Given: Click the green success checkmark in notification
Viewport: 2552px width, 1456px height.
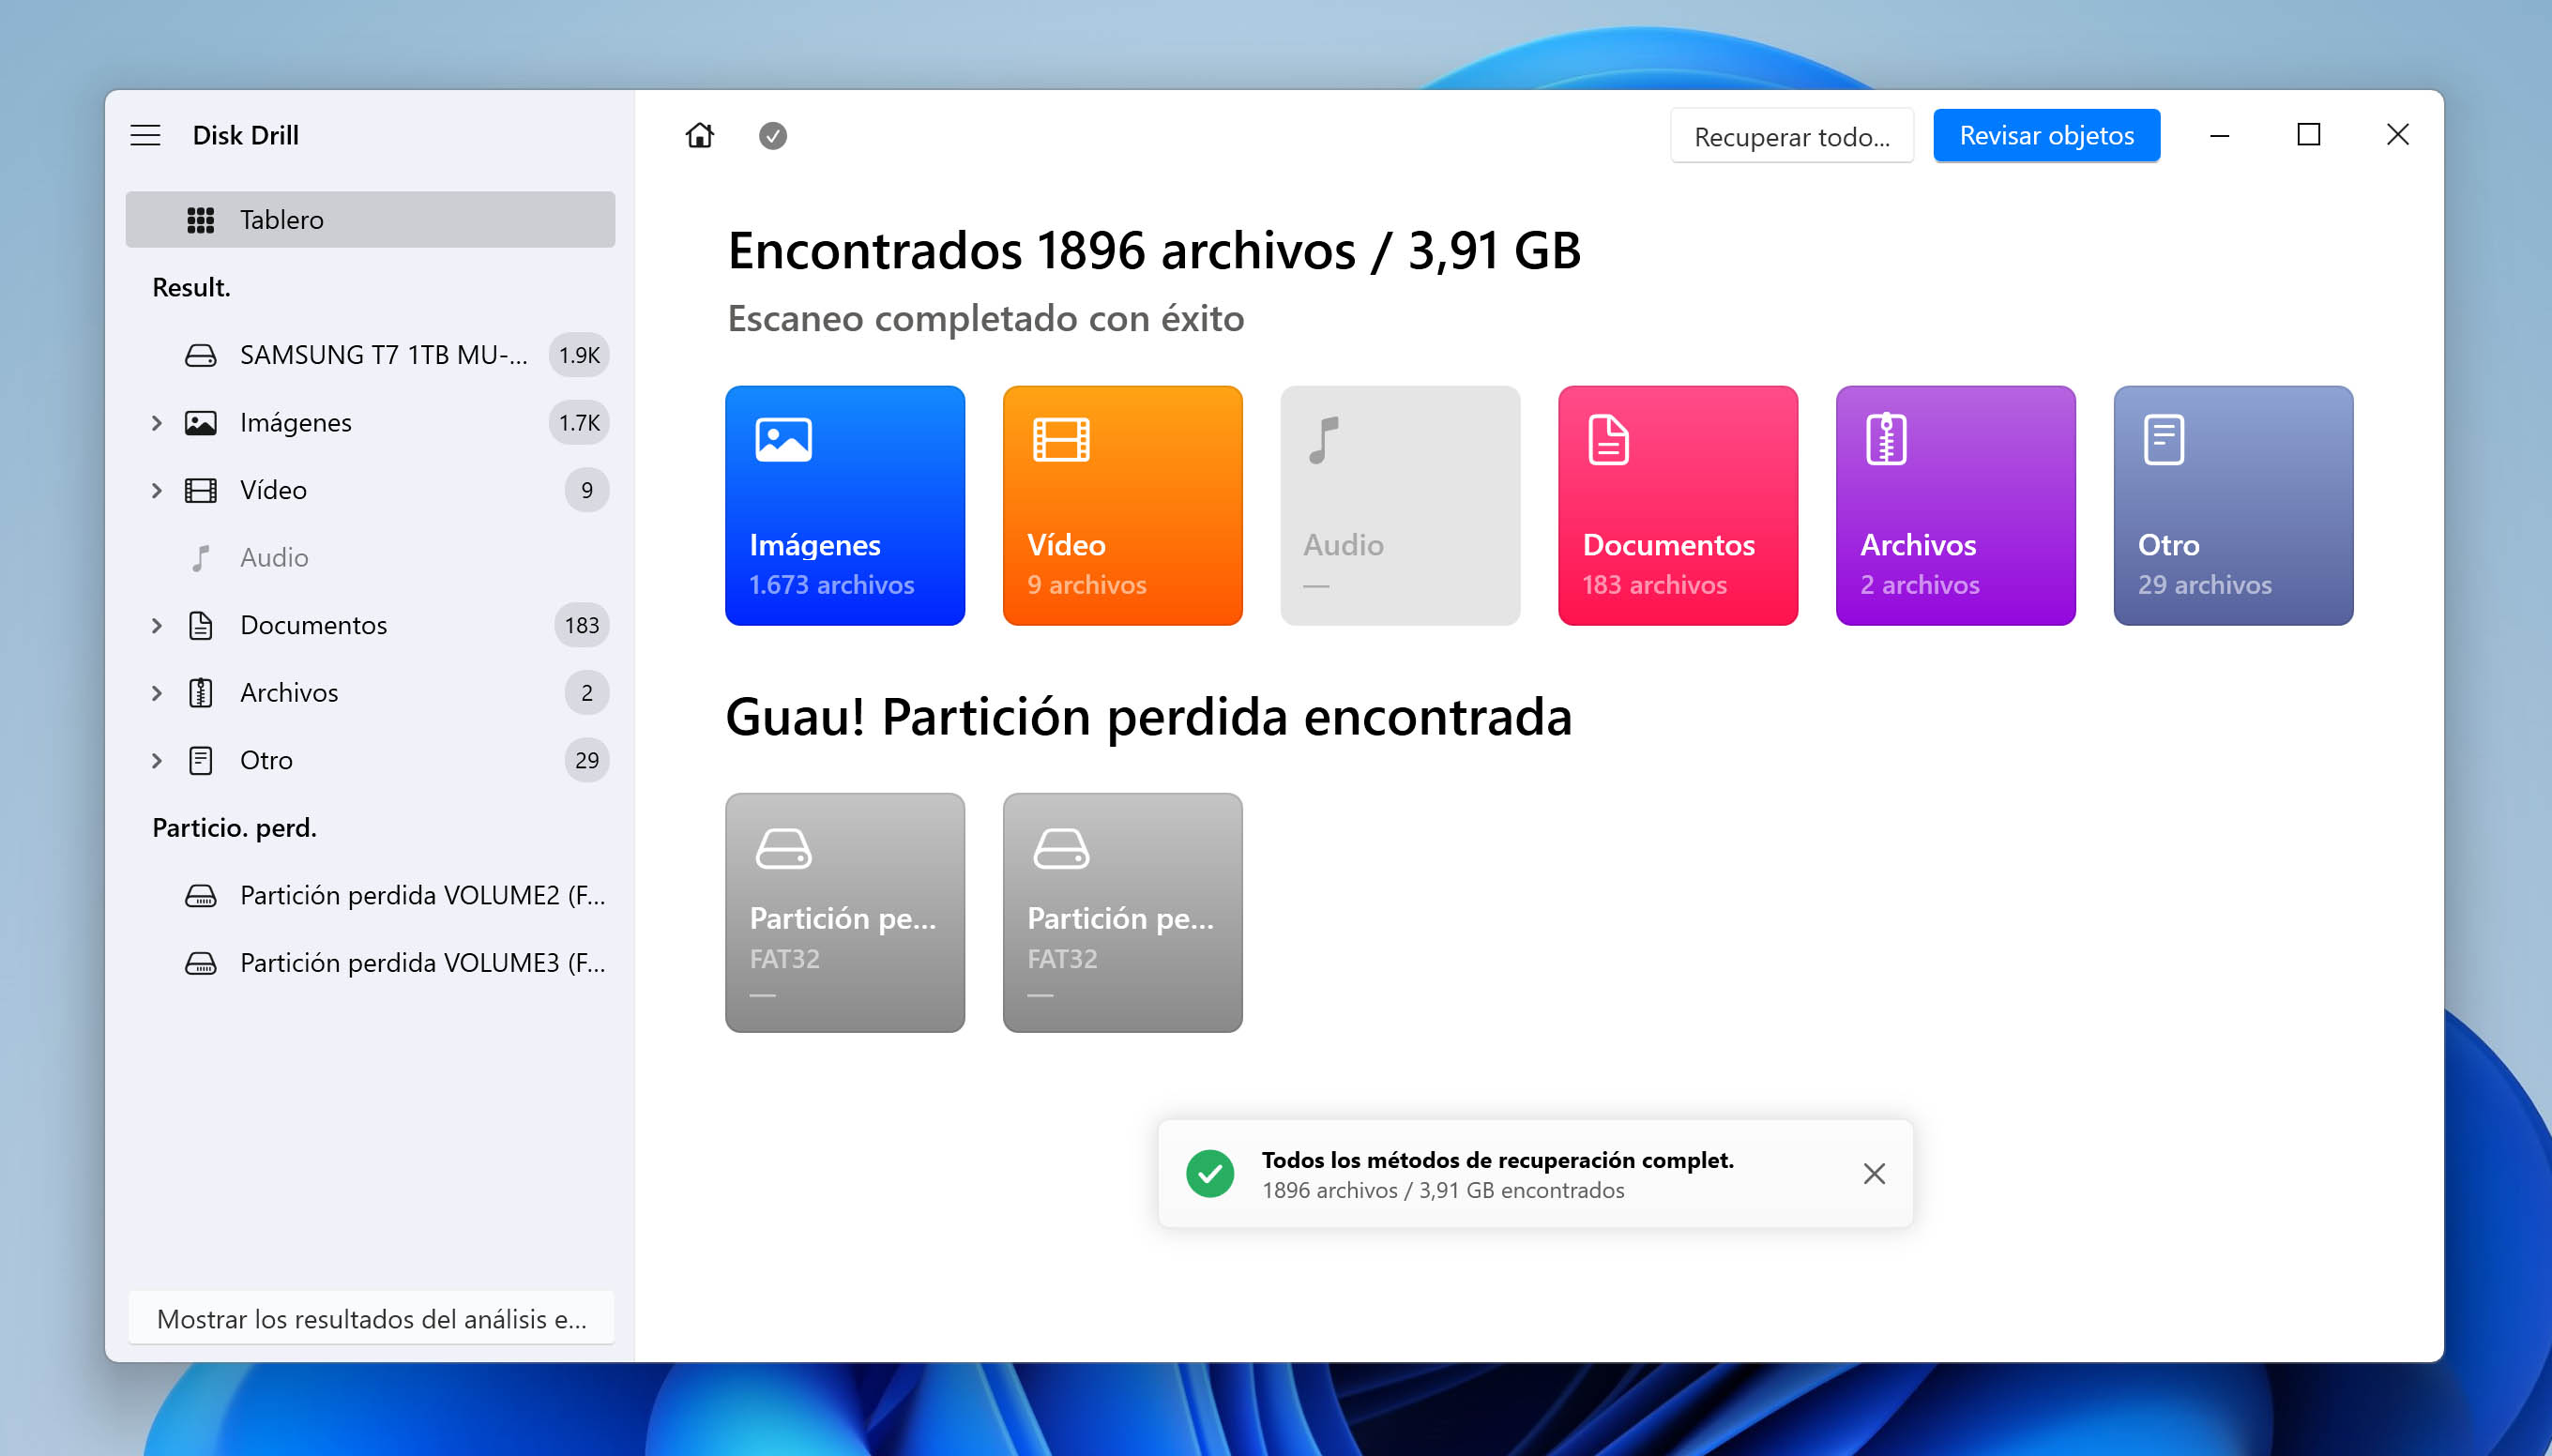Looking at the screenshot, I should (1210, 1174).
